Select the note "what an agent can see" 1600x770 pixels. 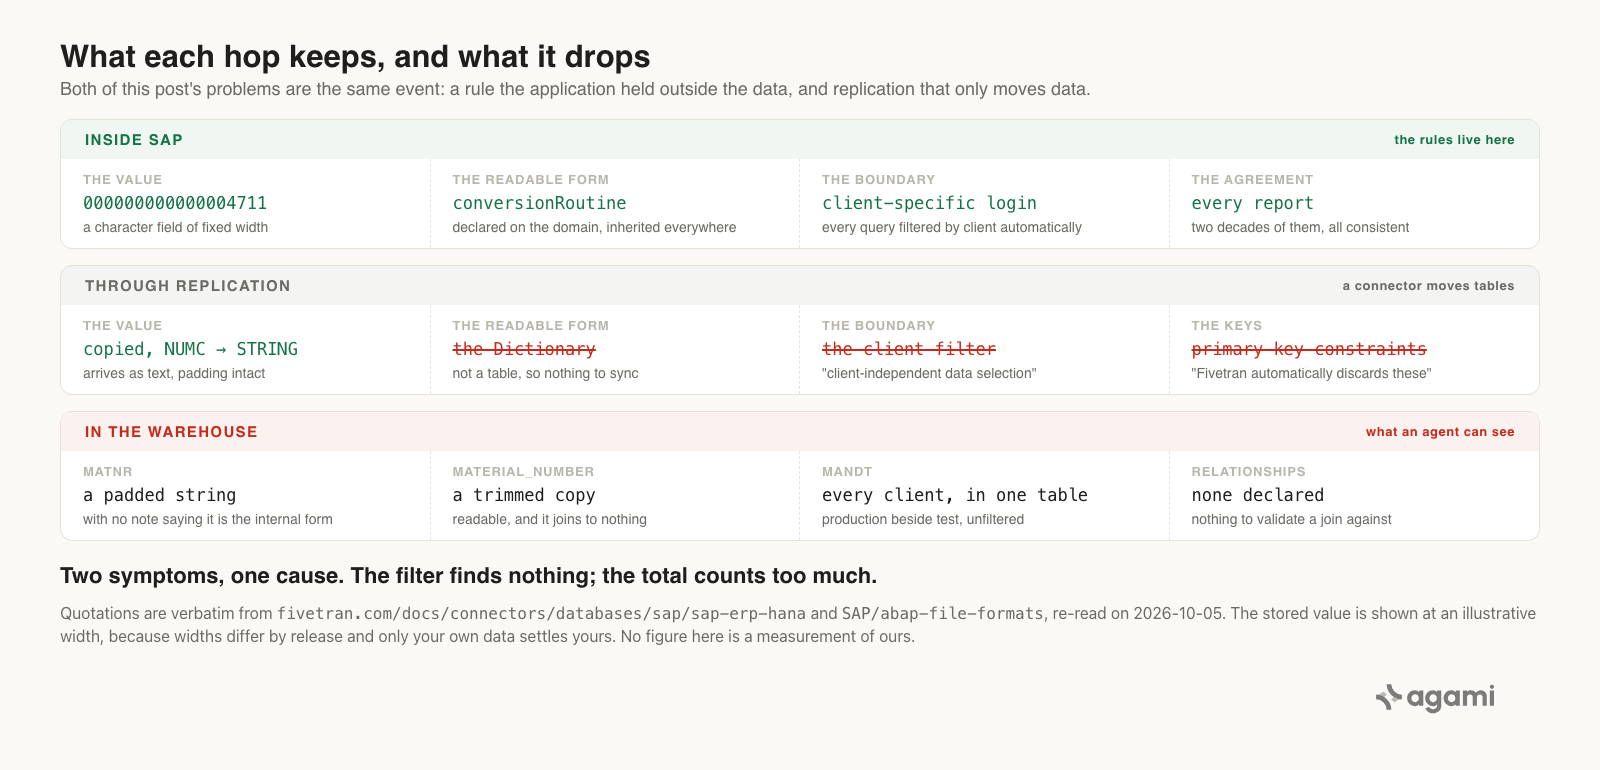[1440, 432]
